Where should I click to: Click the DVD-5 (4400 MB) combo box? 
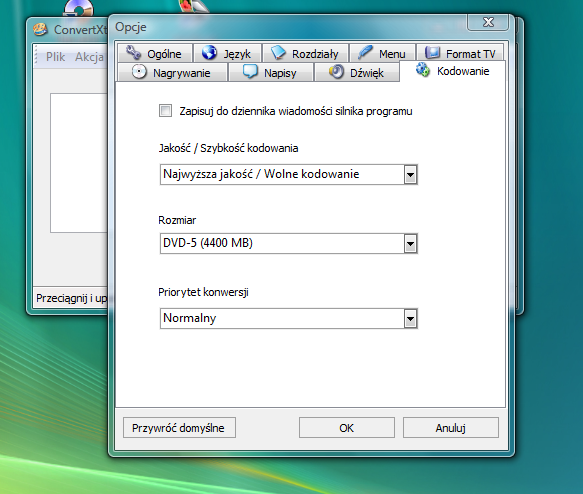pyautogui.click(x=289, y=243)
